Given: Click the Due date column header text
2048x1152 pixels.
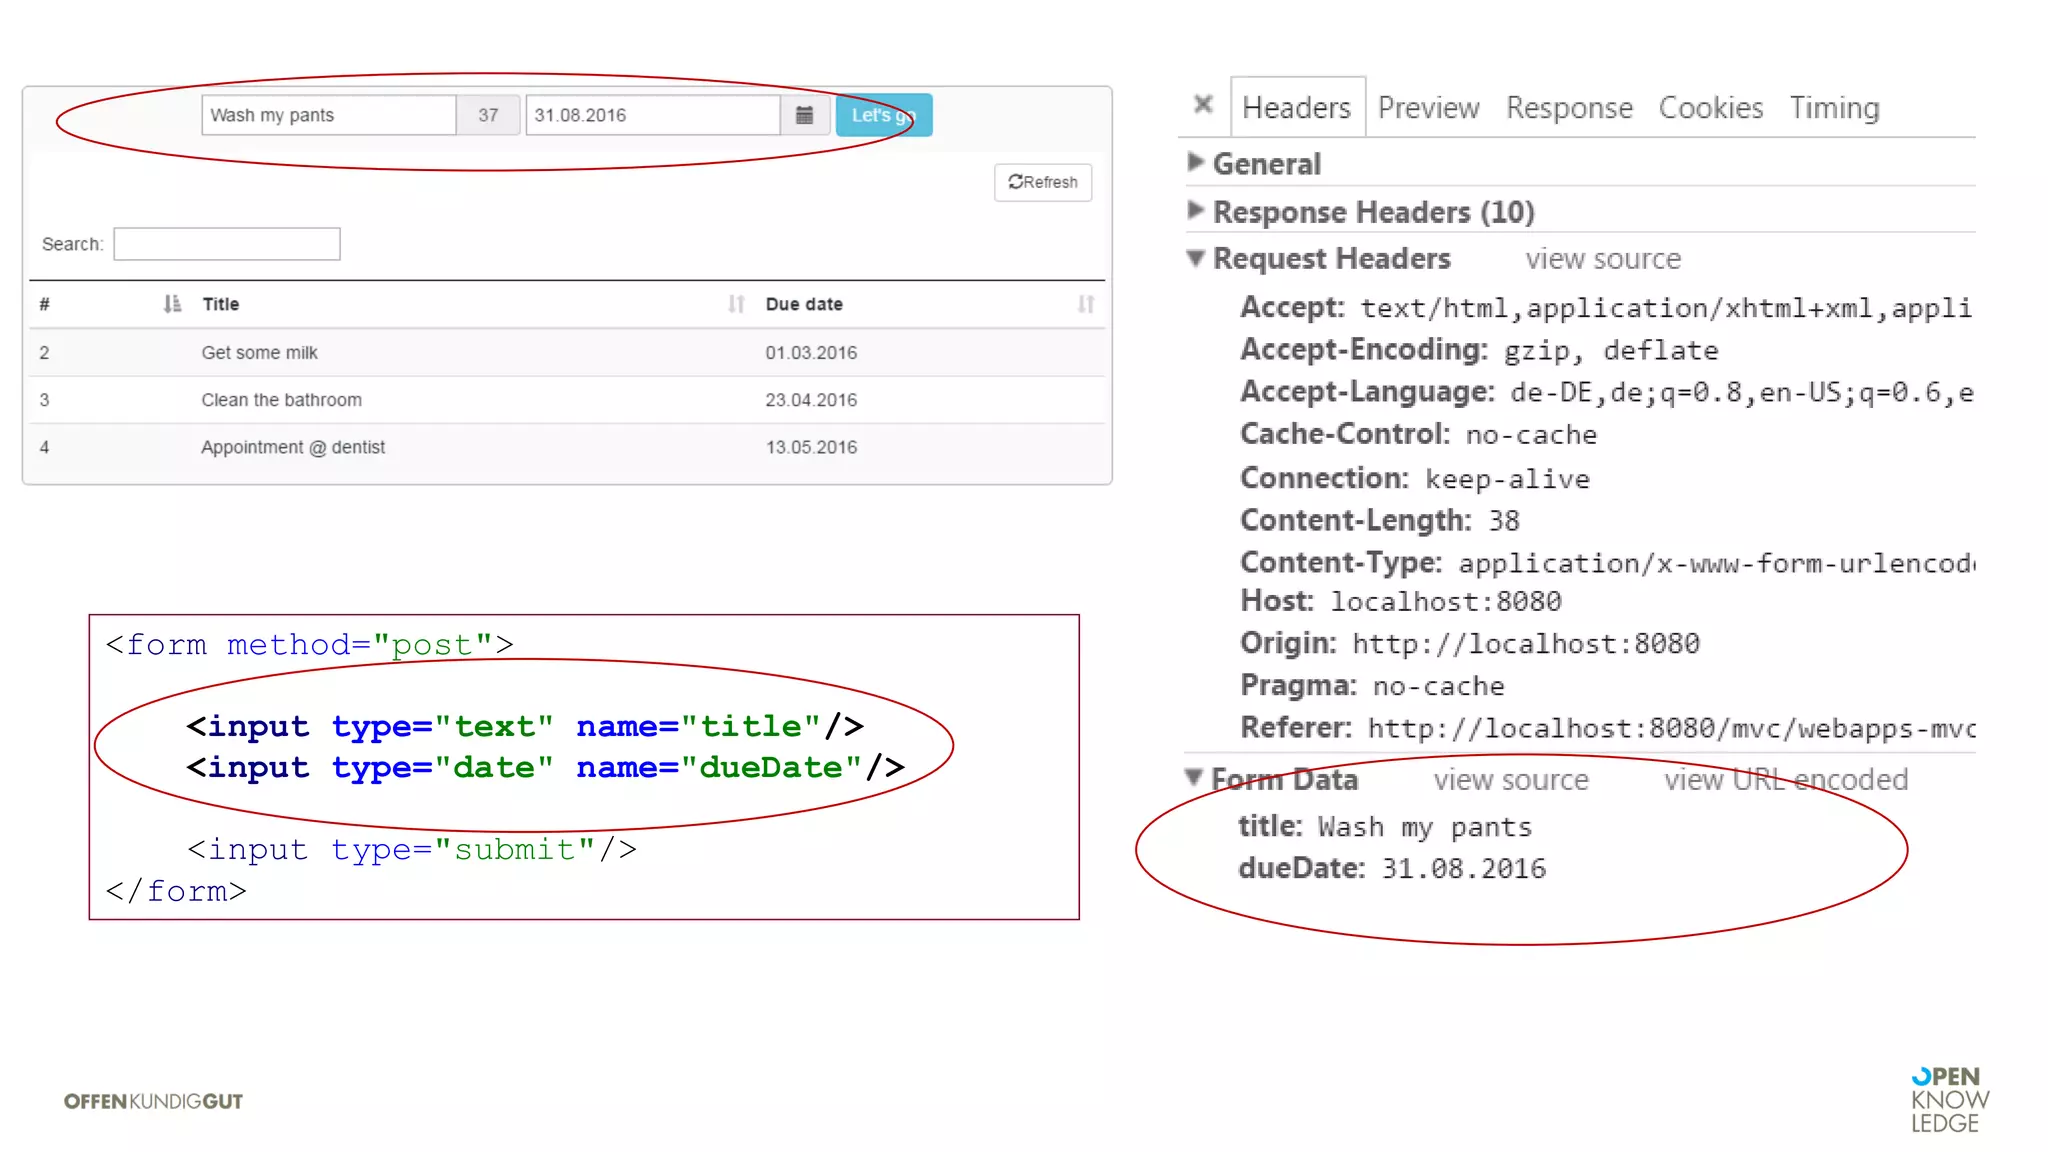Looking at the screenshot, I should [804, 304].
